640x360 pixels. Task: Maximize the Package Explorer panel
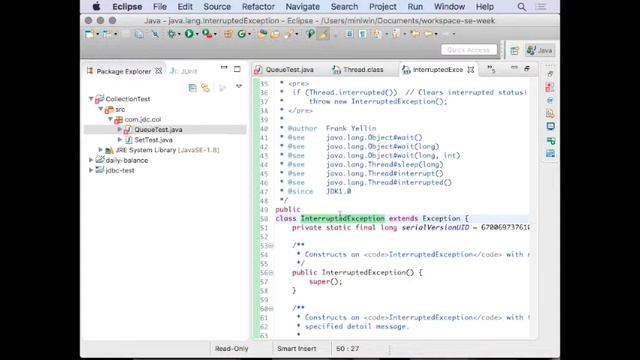[237, 69]
